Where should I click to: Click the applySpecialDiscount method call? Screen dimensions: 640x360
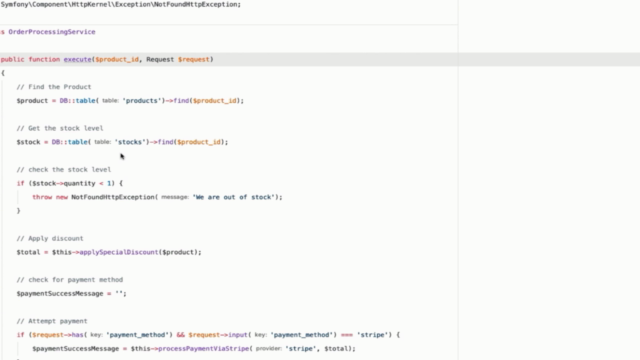(118, 252)
